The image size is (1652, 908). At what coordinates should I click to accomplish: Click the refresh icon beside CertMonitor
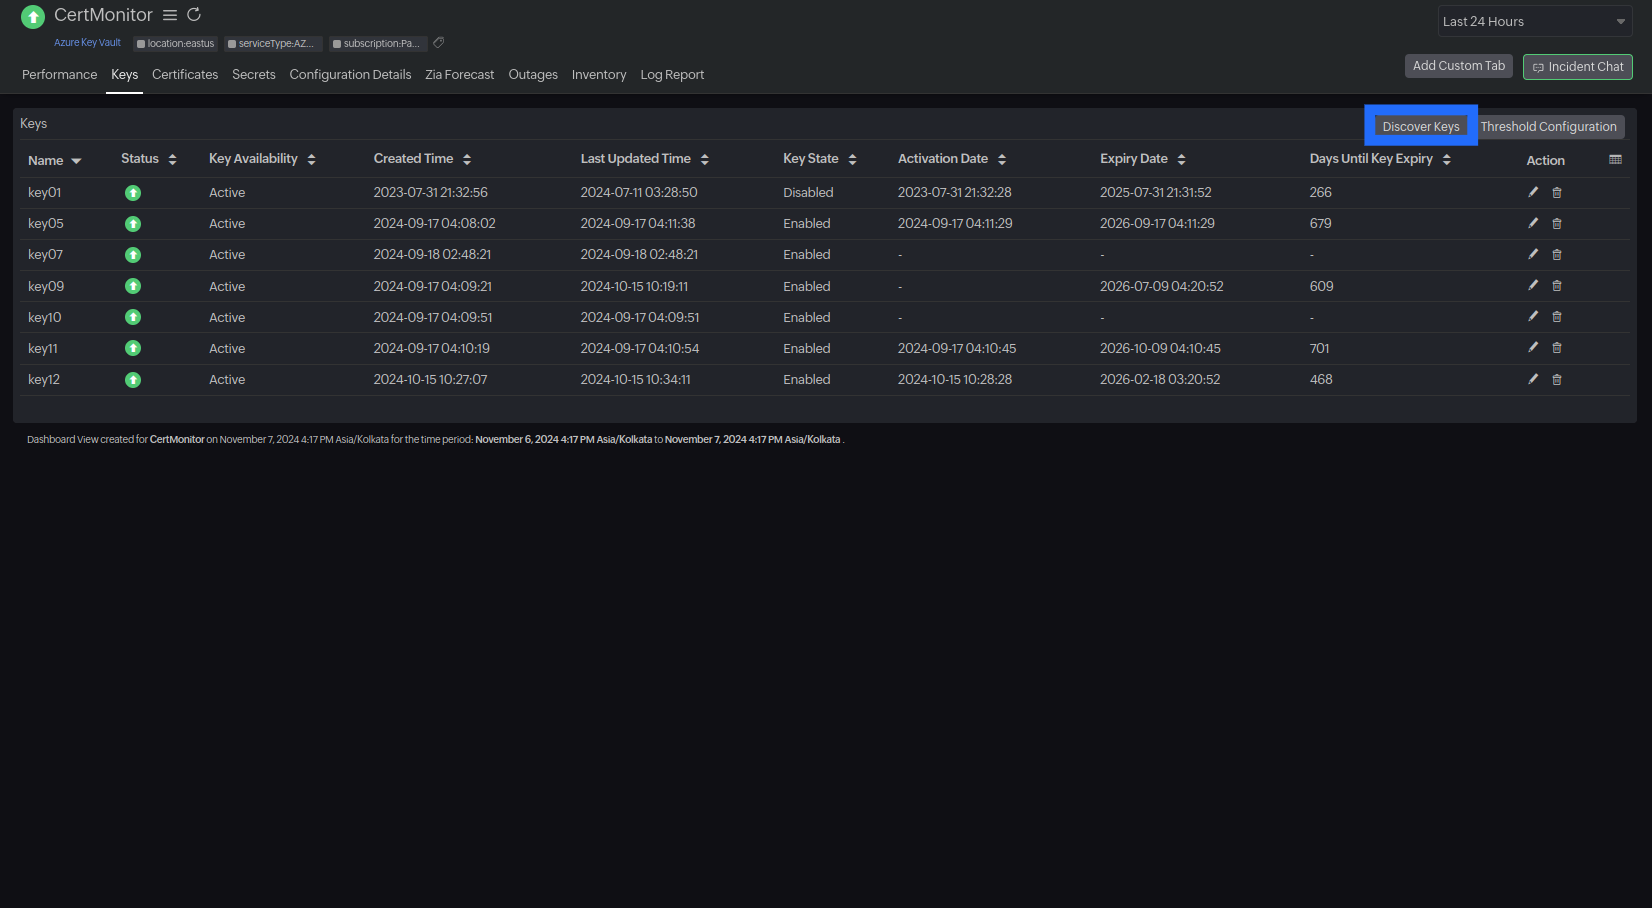(x=194, y=15)
